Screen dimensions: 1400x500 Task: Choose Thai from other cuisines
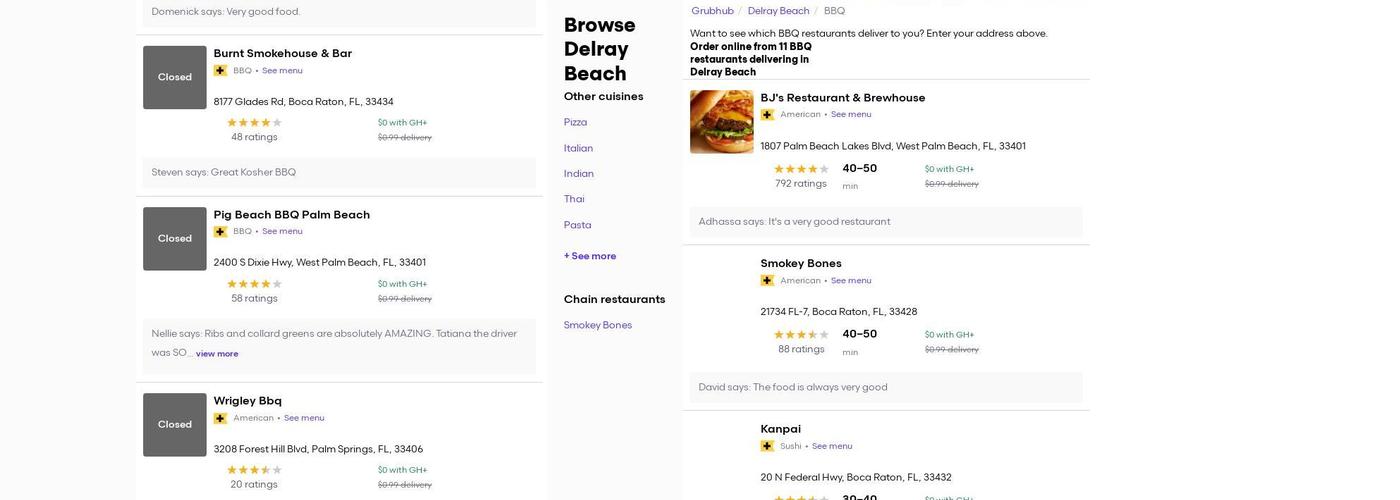[574, 200]
